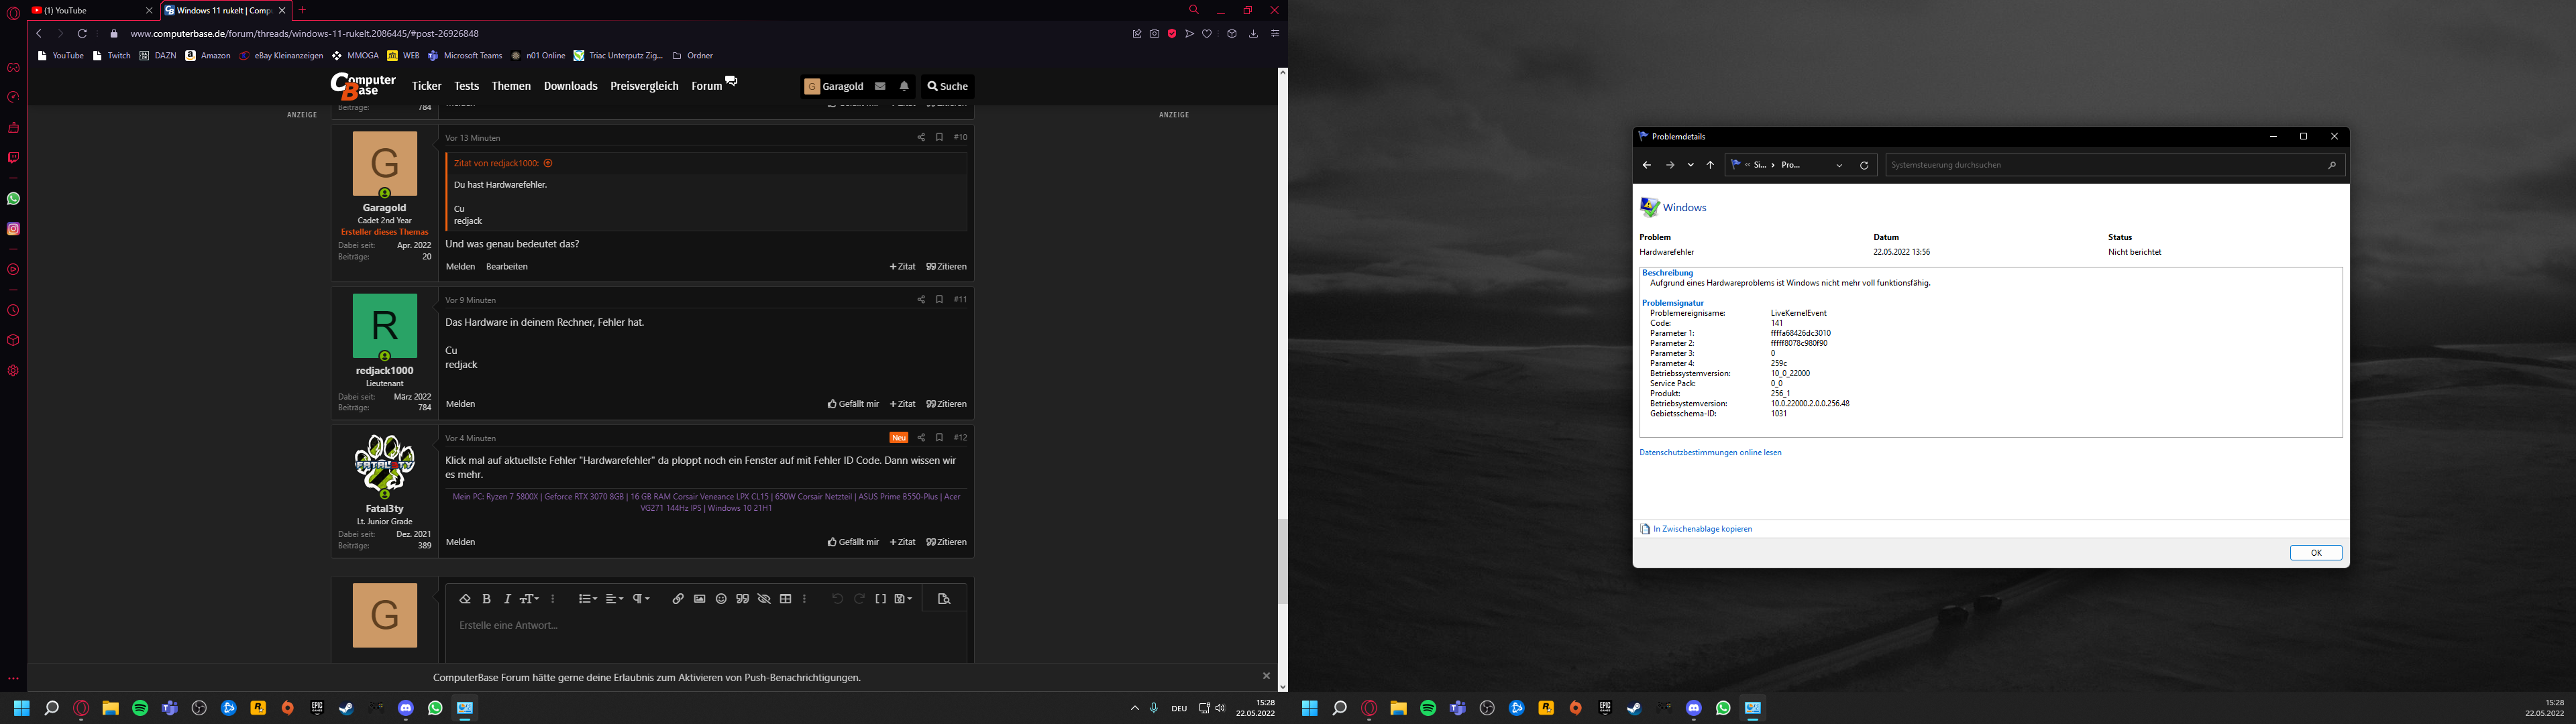Click the Systemsteuerung durchsuchen search field
Viewport: 2576px width, 724px height.
[x=2100, y=165]
